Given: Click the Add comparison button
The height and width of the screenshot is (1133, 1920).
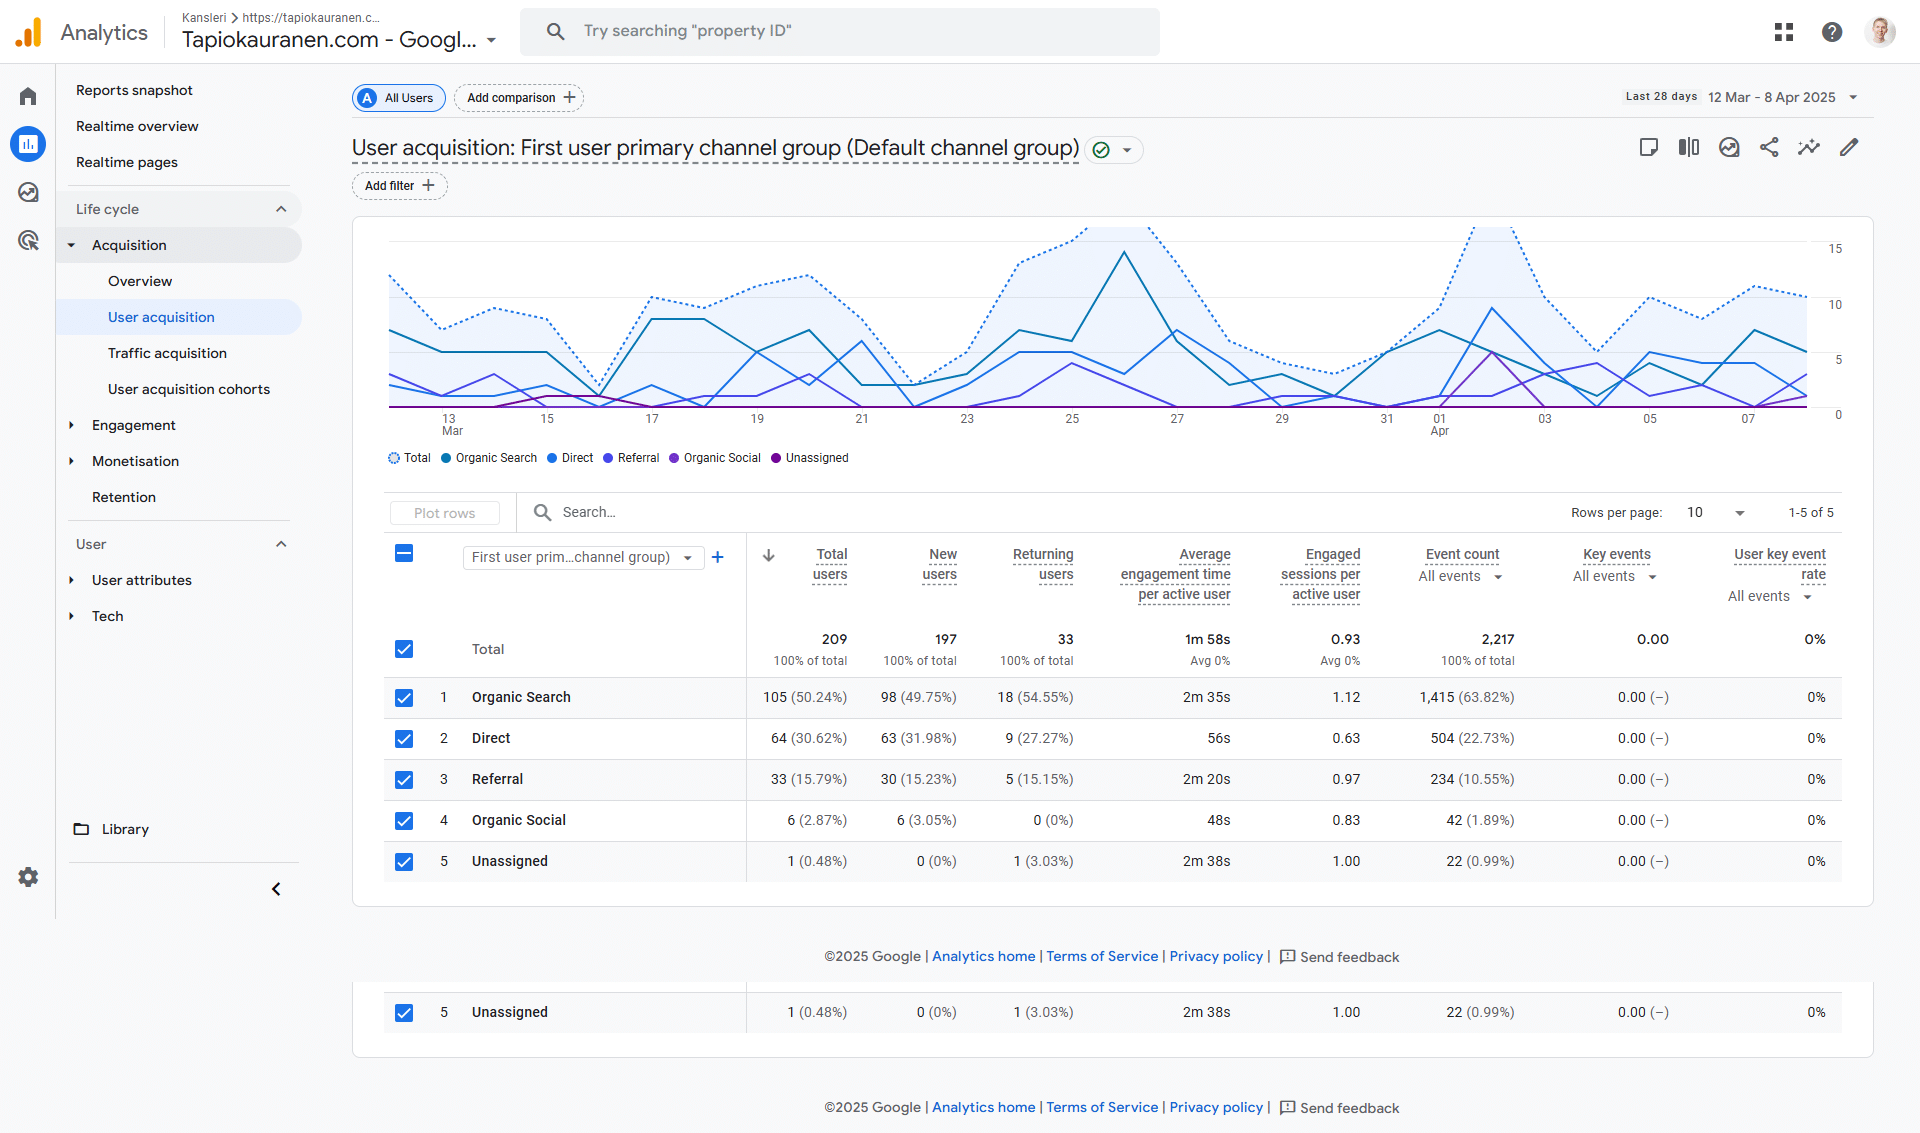Looking at the screenshot, I should (x=520, y=98).
